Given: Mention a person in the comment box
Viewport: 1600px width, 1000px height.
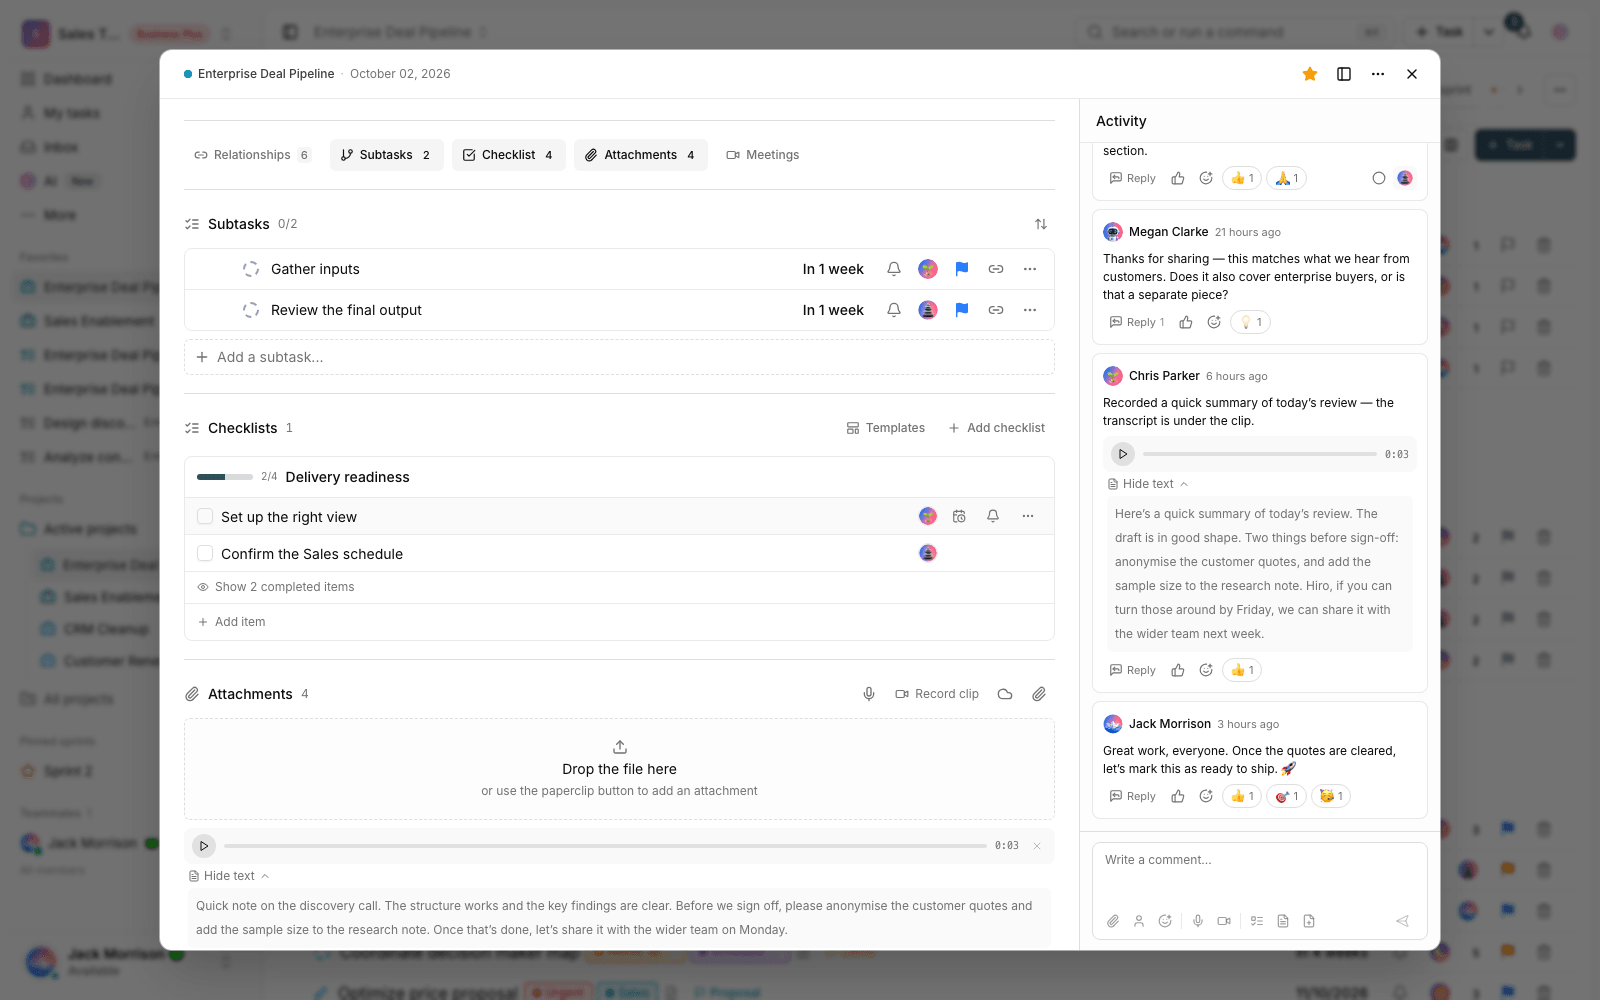Looking at the screenshot, I should click(1139, 921).
